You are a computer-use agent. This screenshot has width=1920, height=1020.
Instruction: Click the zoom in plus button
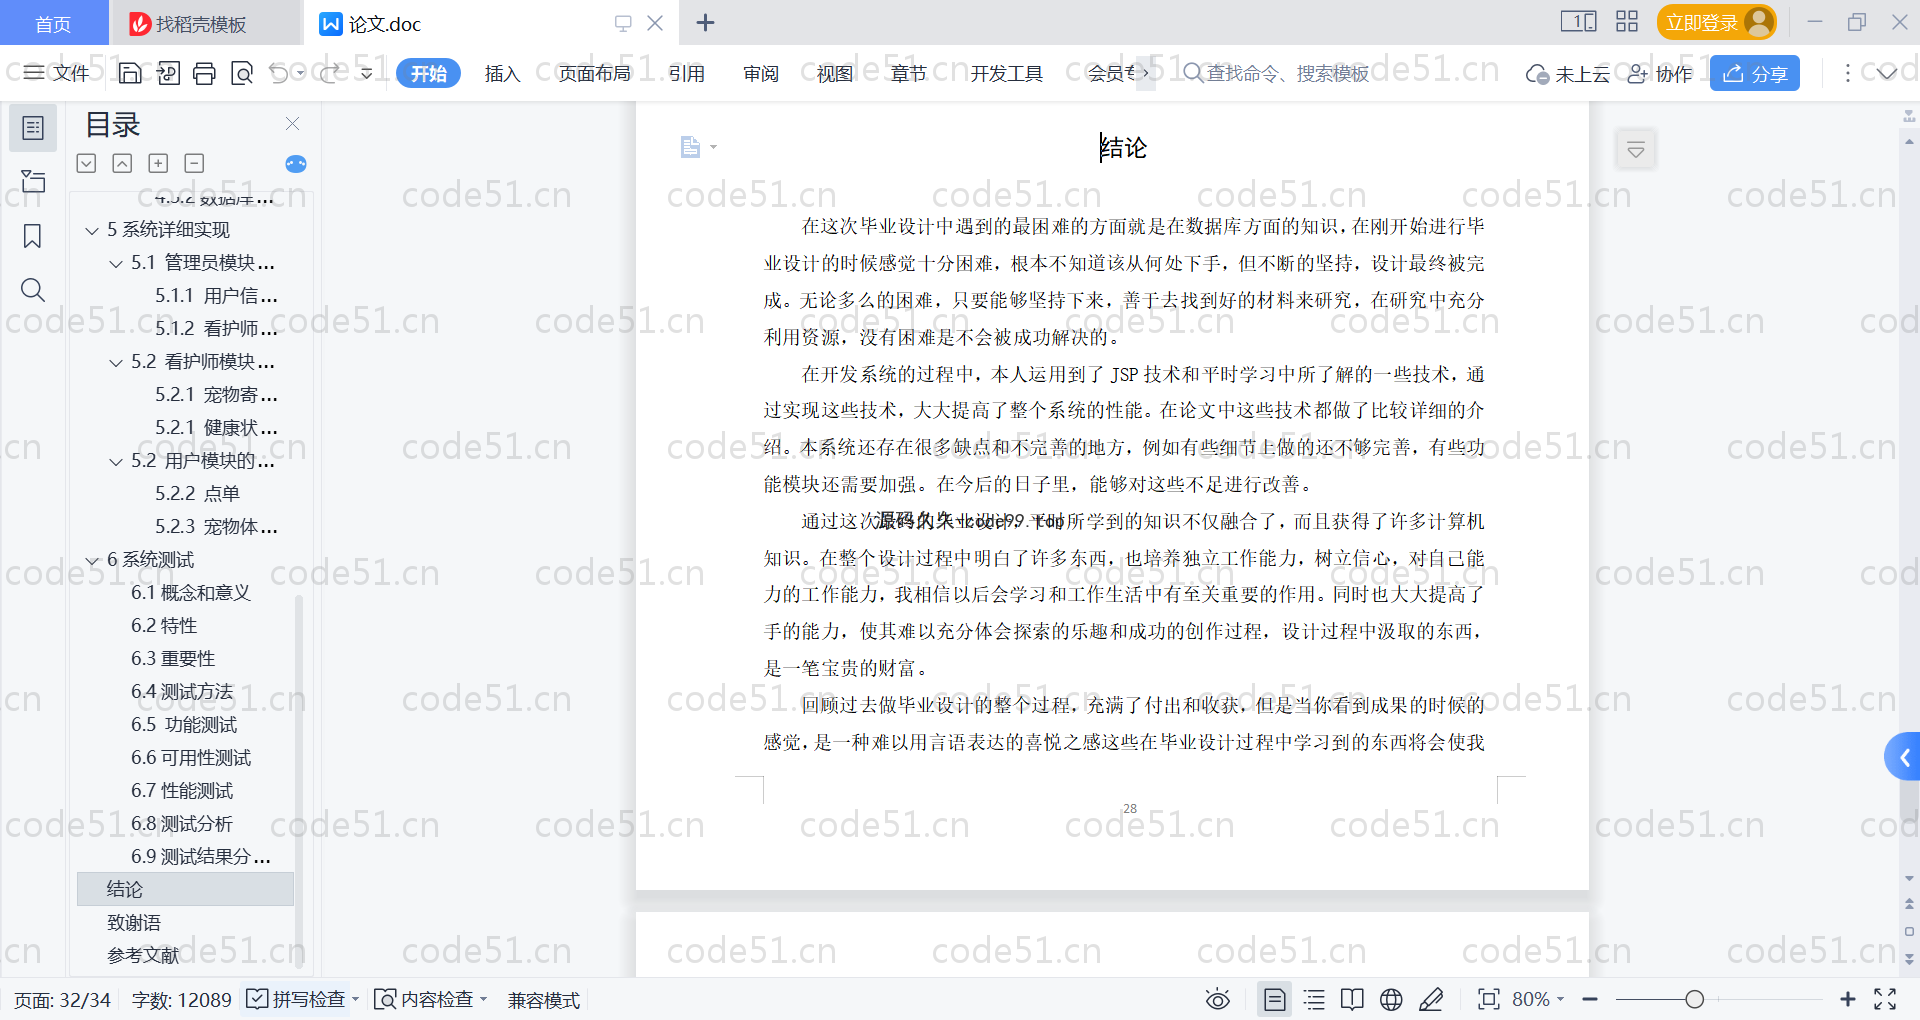(1847, 999)
